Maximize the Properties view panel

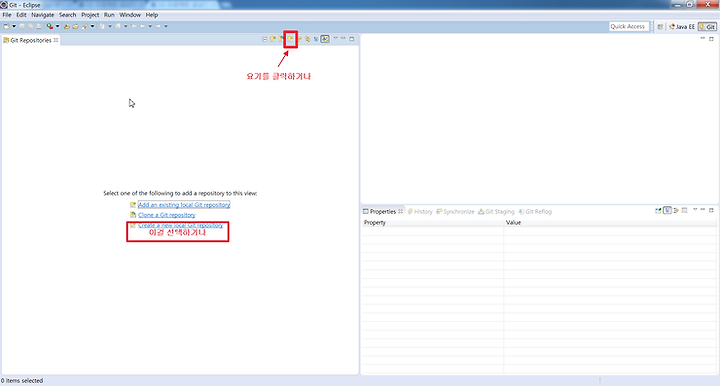click(711, 210)
